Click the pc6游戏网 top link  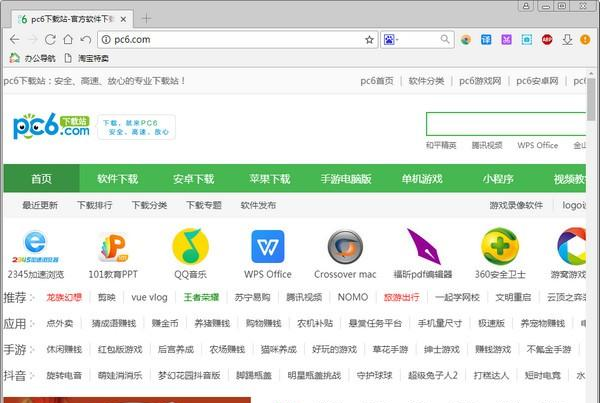pos(480,81)
